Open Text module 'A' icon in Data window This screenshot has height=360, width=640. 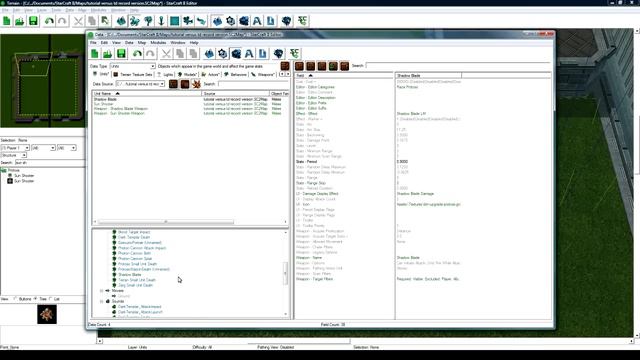click(x=249, y=53)
